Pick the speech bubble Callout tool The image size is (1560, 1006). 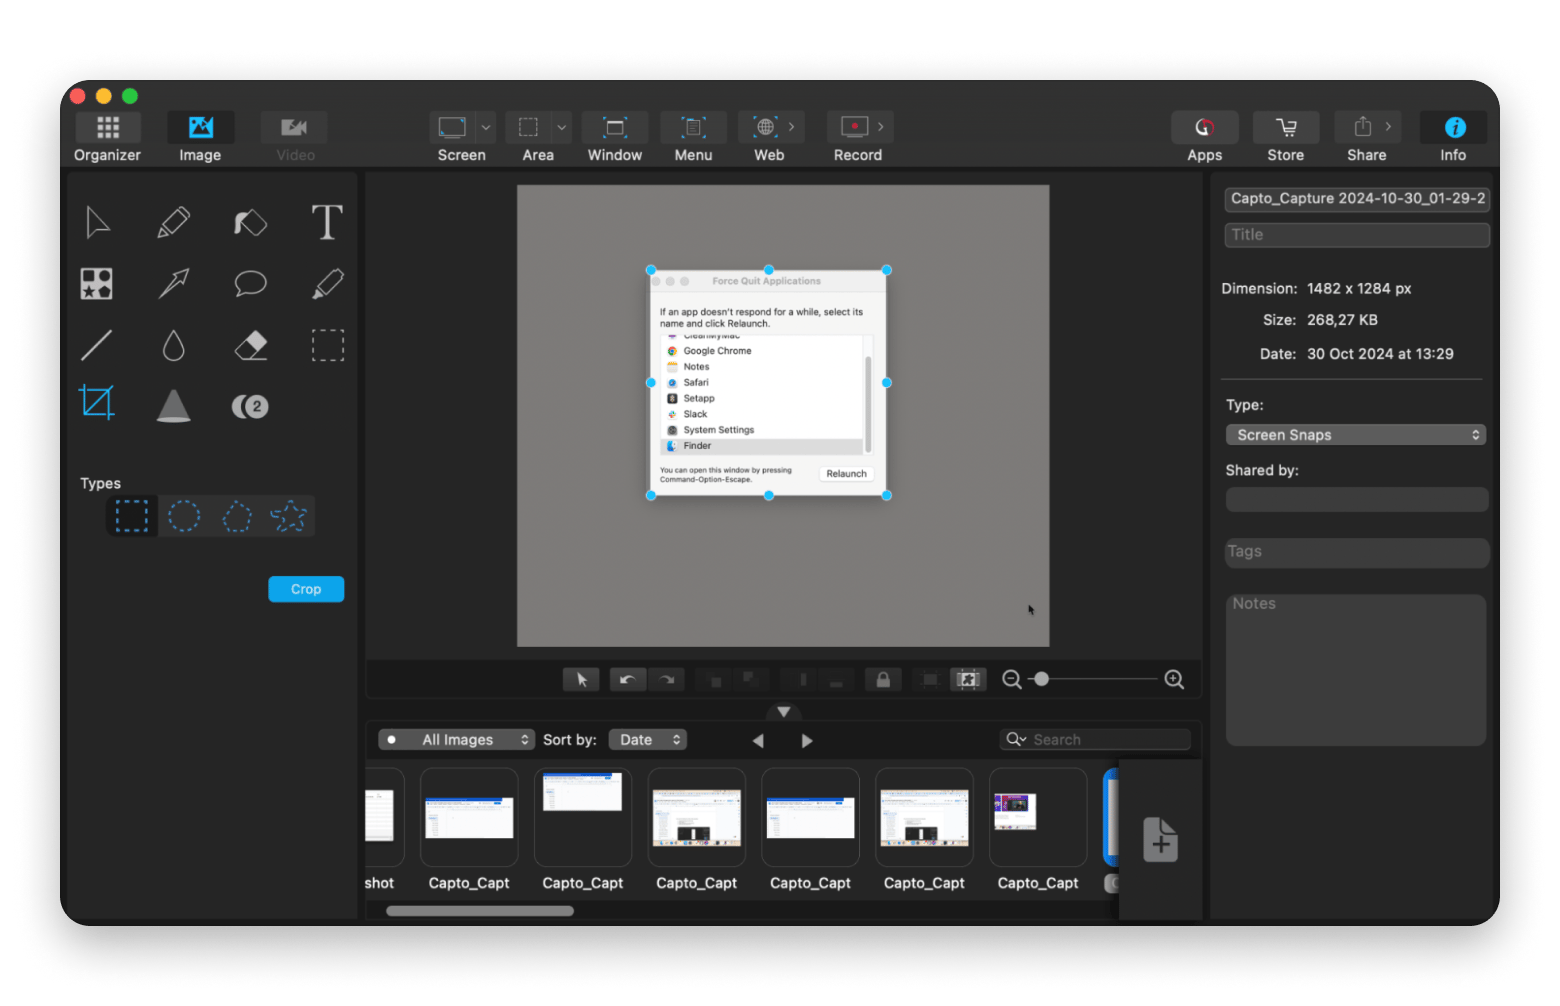point(250,284)
